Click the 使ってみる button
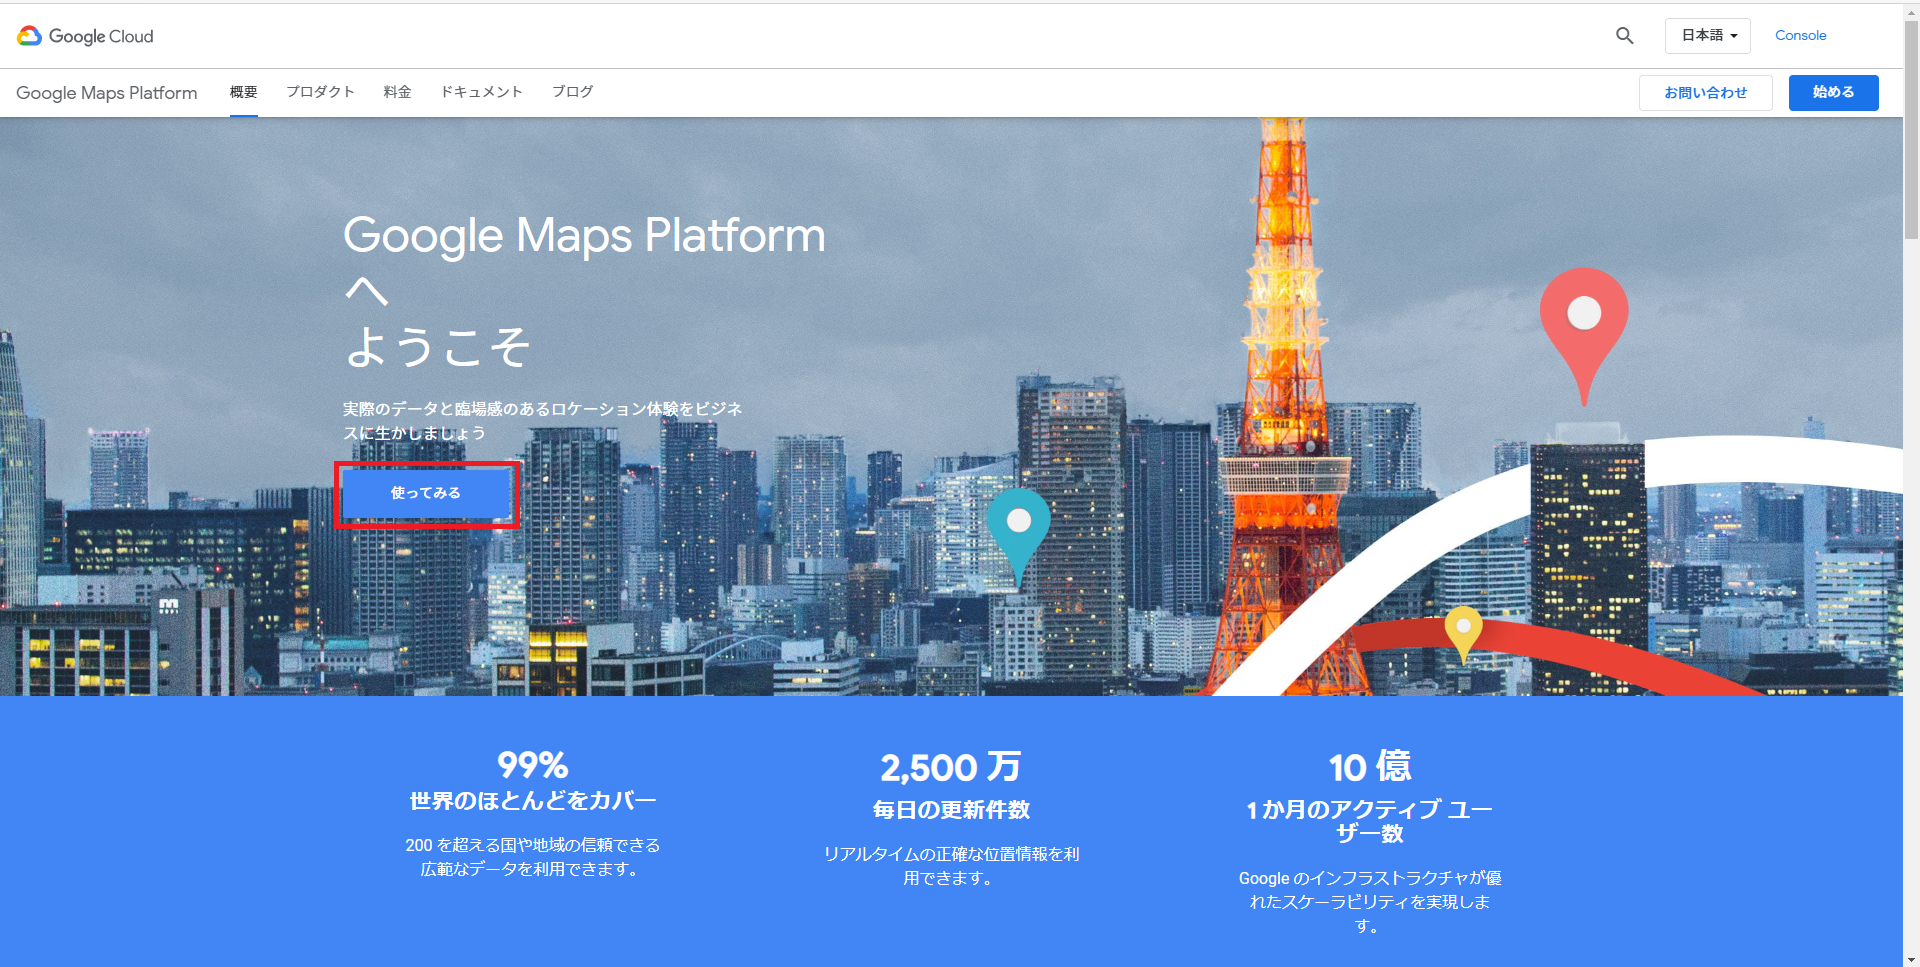This screenshot has width=1920, height=967. coord(426,493)
